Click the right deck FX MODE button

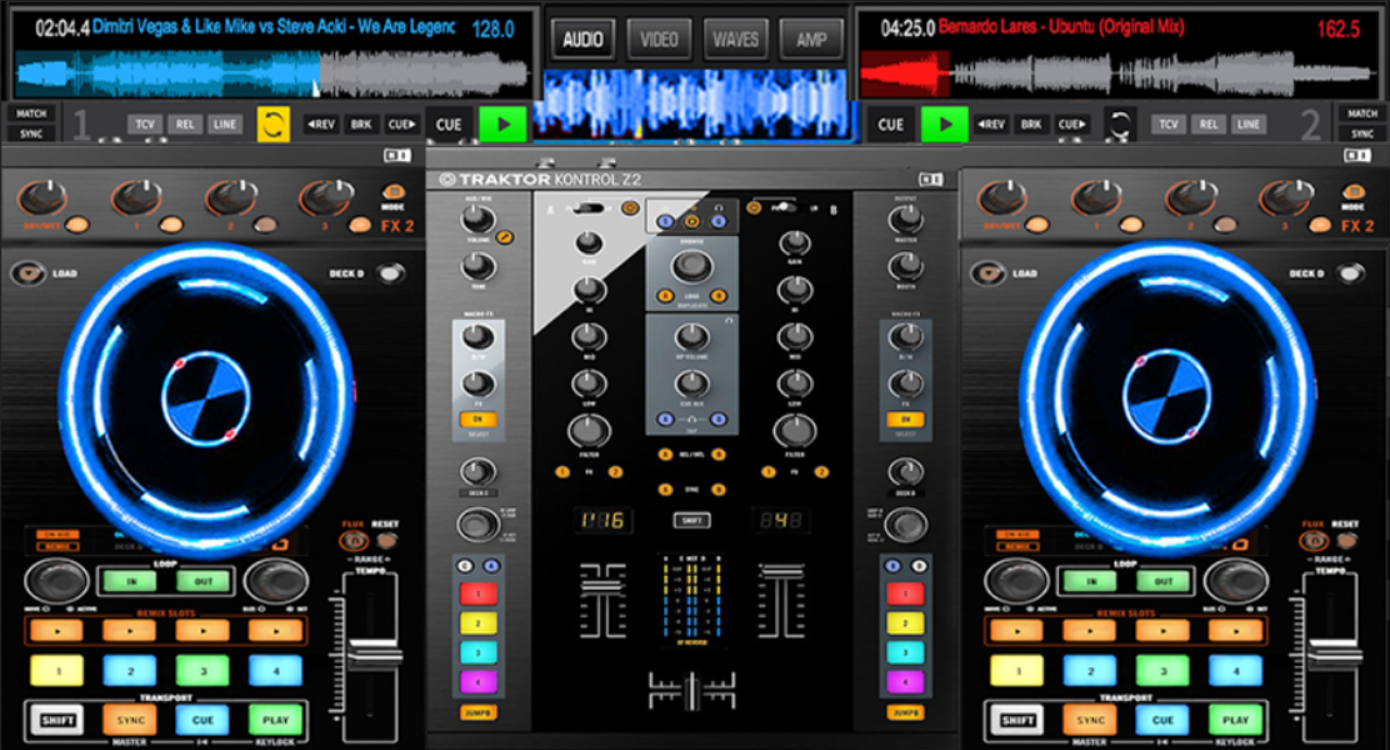click(1353, 192)
